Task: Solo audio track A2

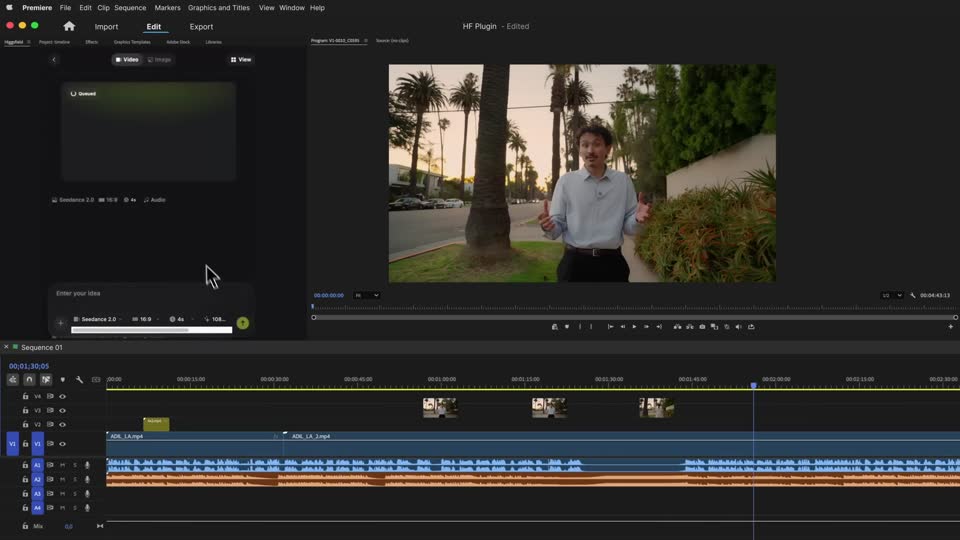Action: 75,479
